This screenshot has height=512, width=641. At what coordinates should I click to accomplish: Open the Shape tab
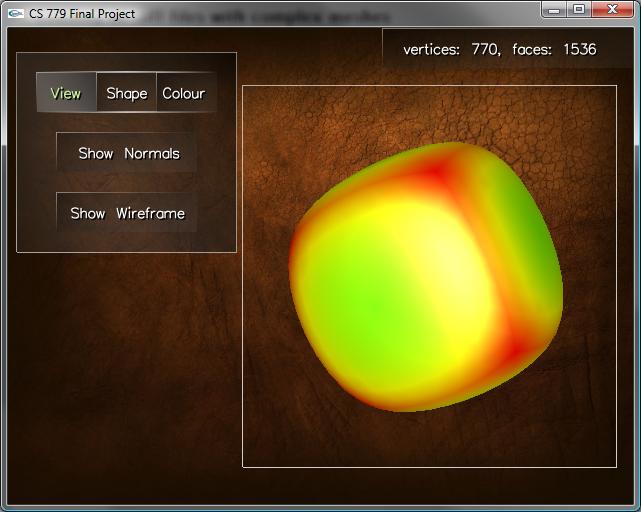126,93
